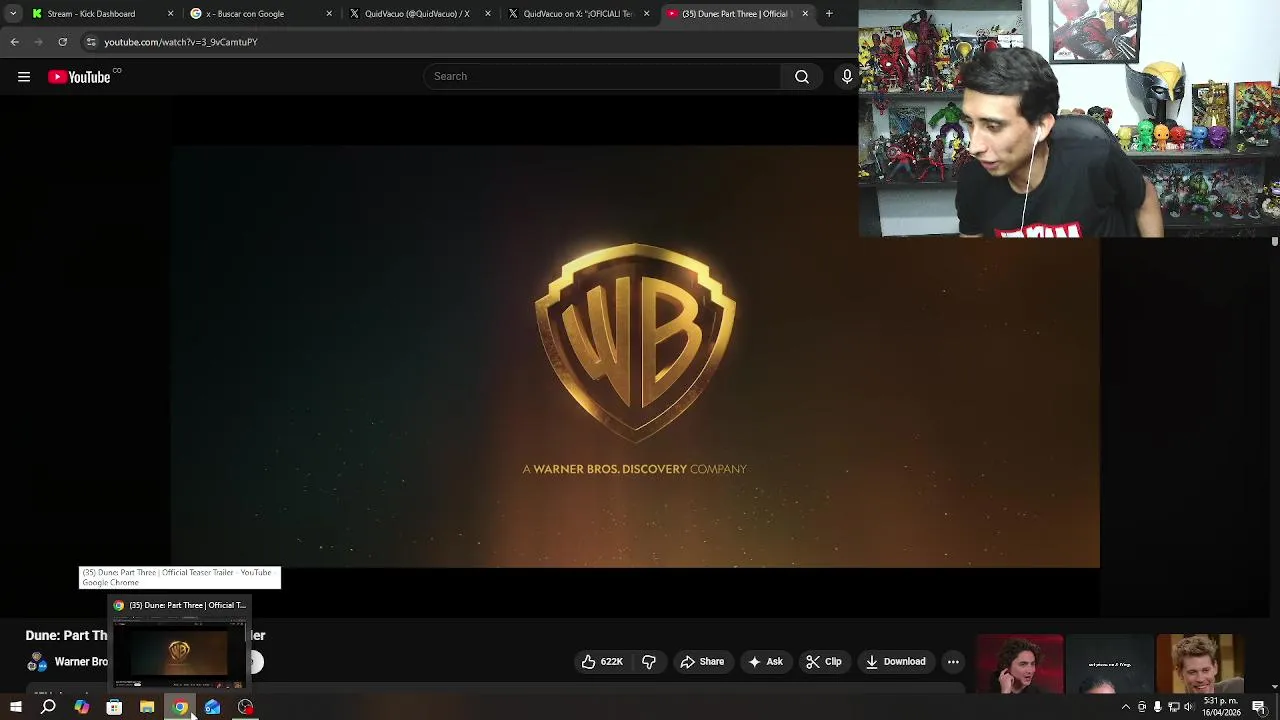Open the Warner Bros. channel avatar
Image resolution: width=1280 pixels, height=720 pixels.
pyautogui.click(x=37, y=662)
